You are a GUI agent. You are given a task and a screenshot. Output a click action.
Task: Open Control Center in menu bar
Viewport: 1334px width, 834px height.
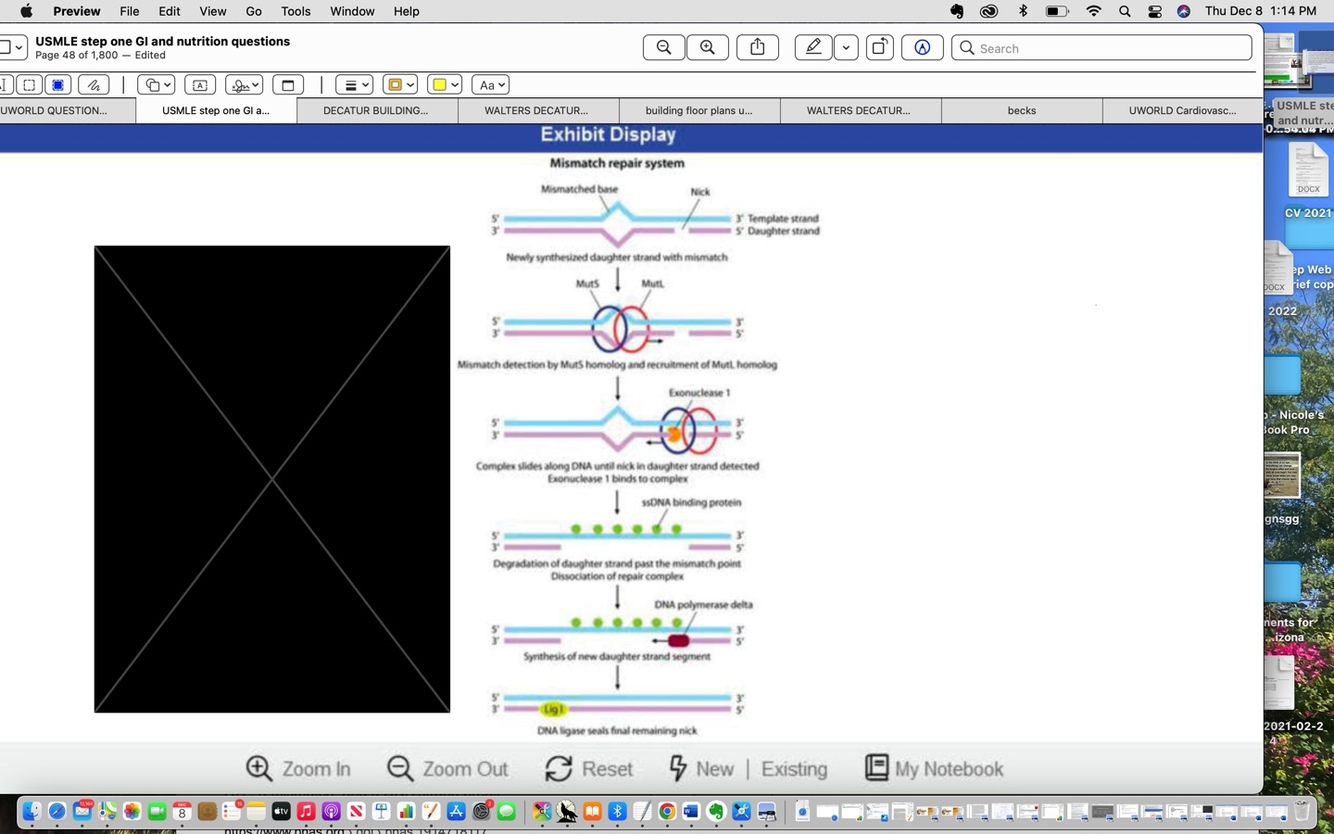click(x=1155, y=11)
